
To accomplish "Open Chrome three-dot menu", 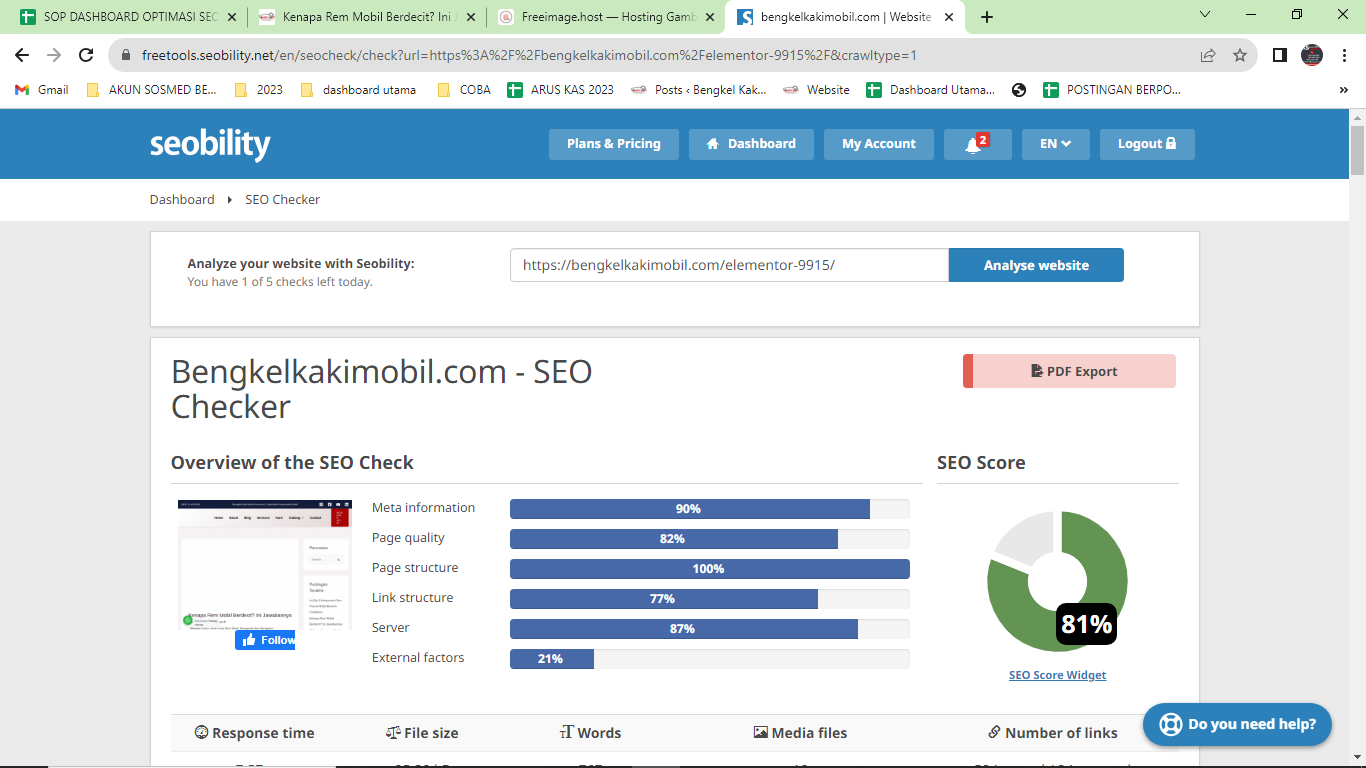I will pos(1344,55).
